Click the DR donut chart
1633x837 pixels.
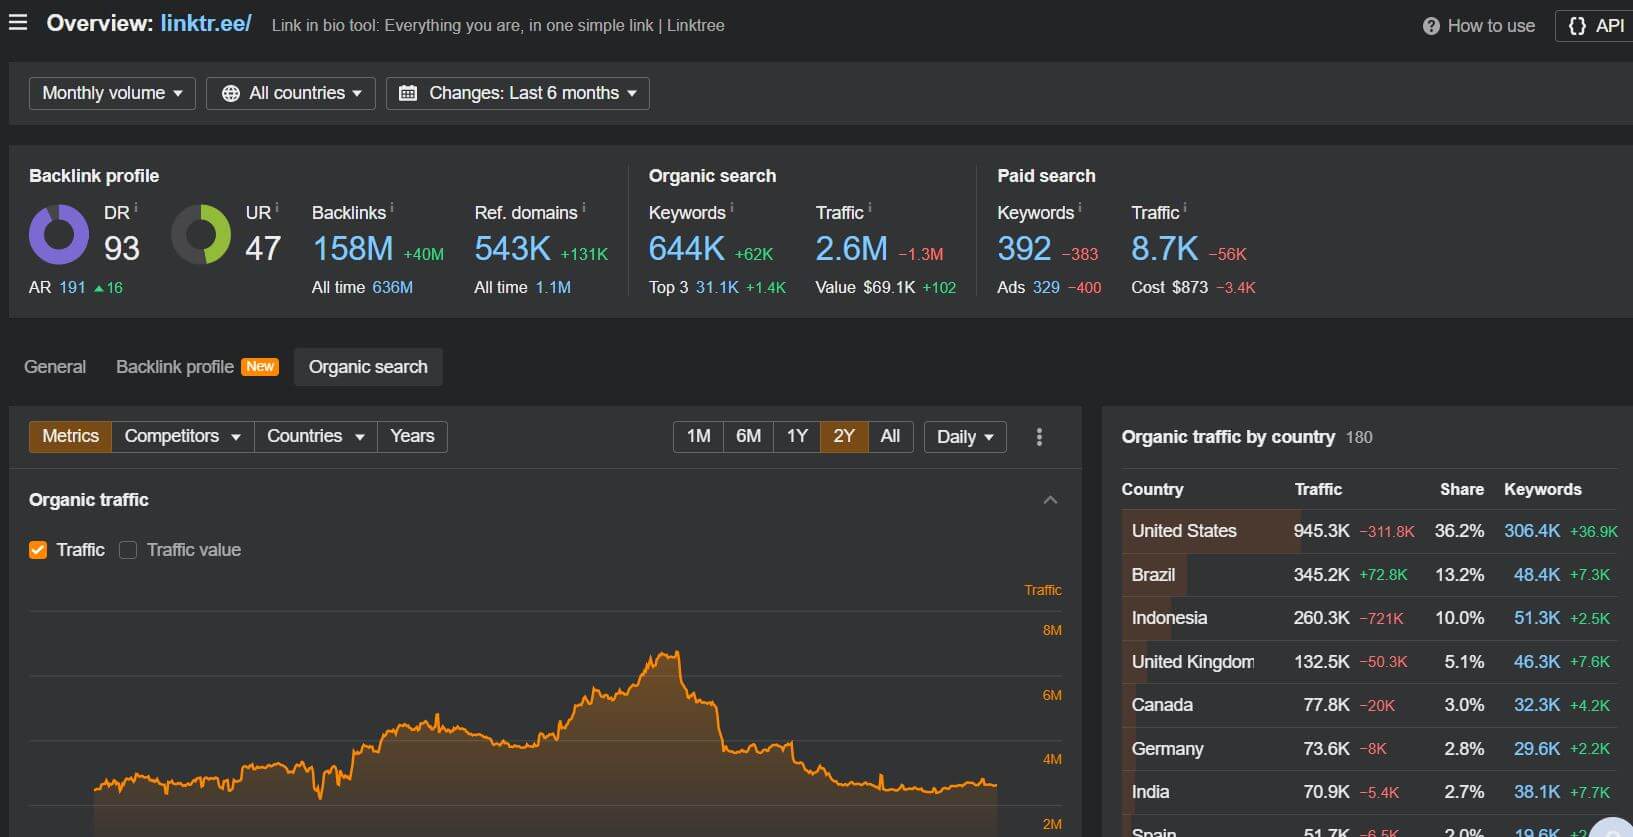[59, 234]
